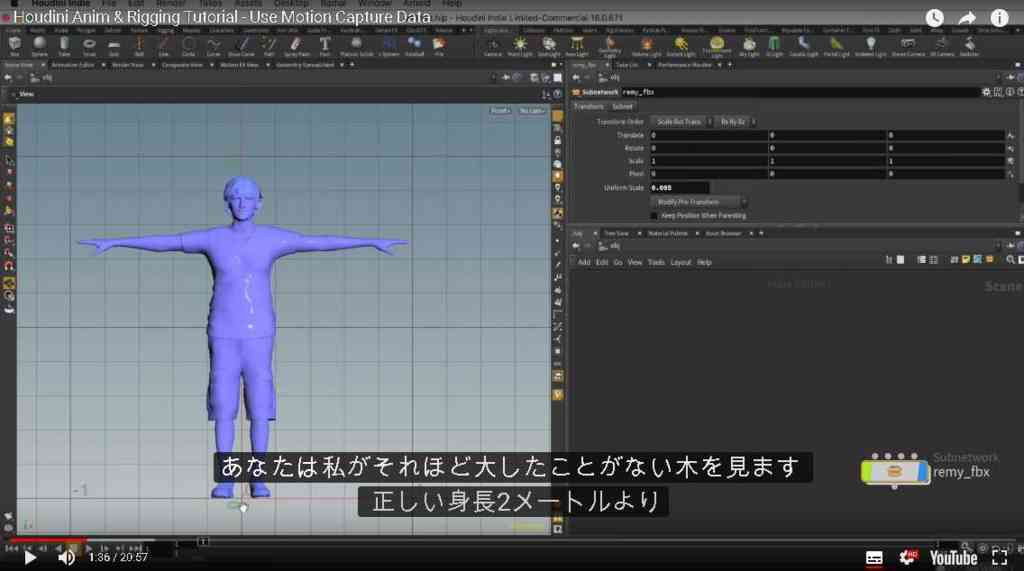Open the viewport Persp camera menu

tap(500, 110)
